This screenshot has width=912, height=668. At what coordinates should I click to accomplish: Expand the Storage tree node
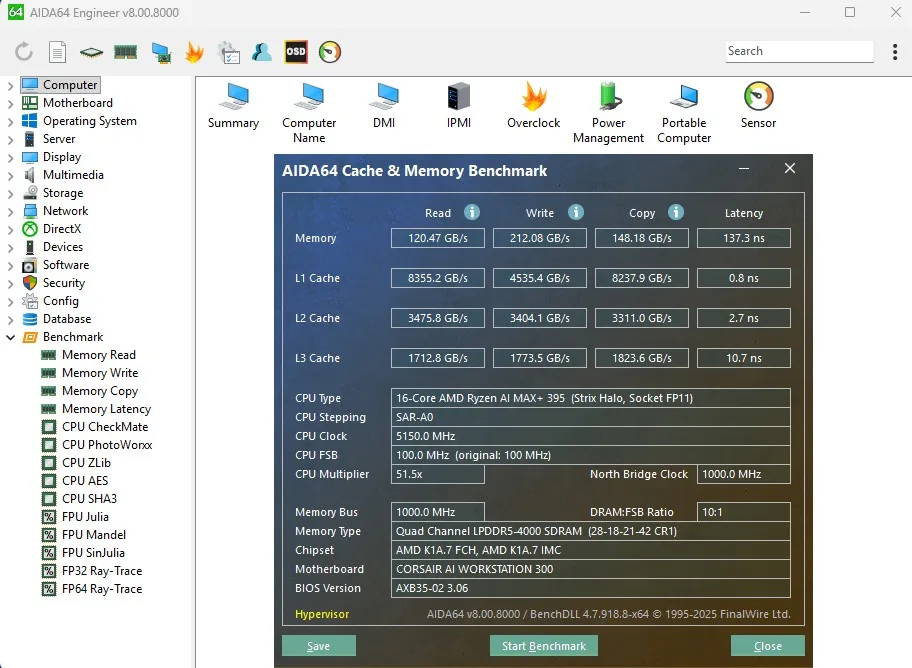(x=10, y=193)
